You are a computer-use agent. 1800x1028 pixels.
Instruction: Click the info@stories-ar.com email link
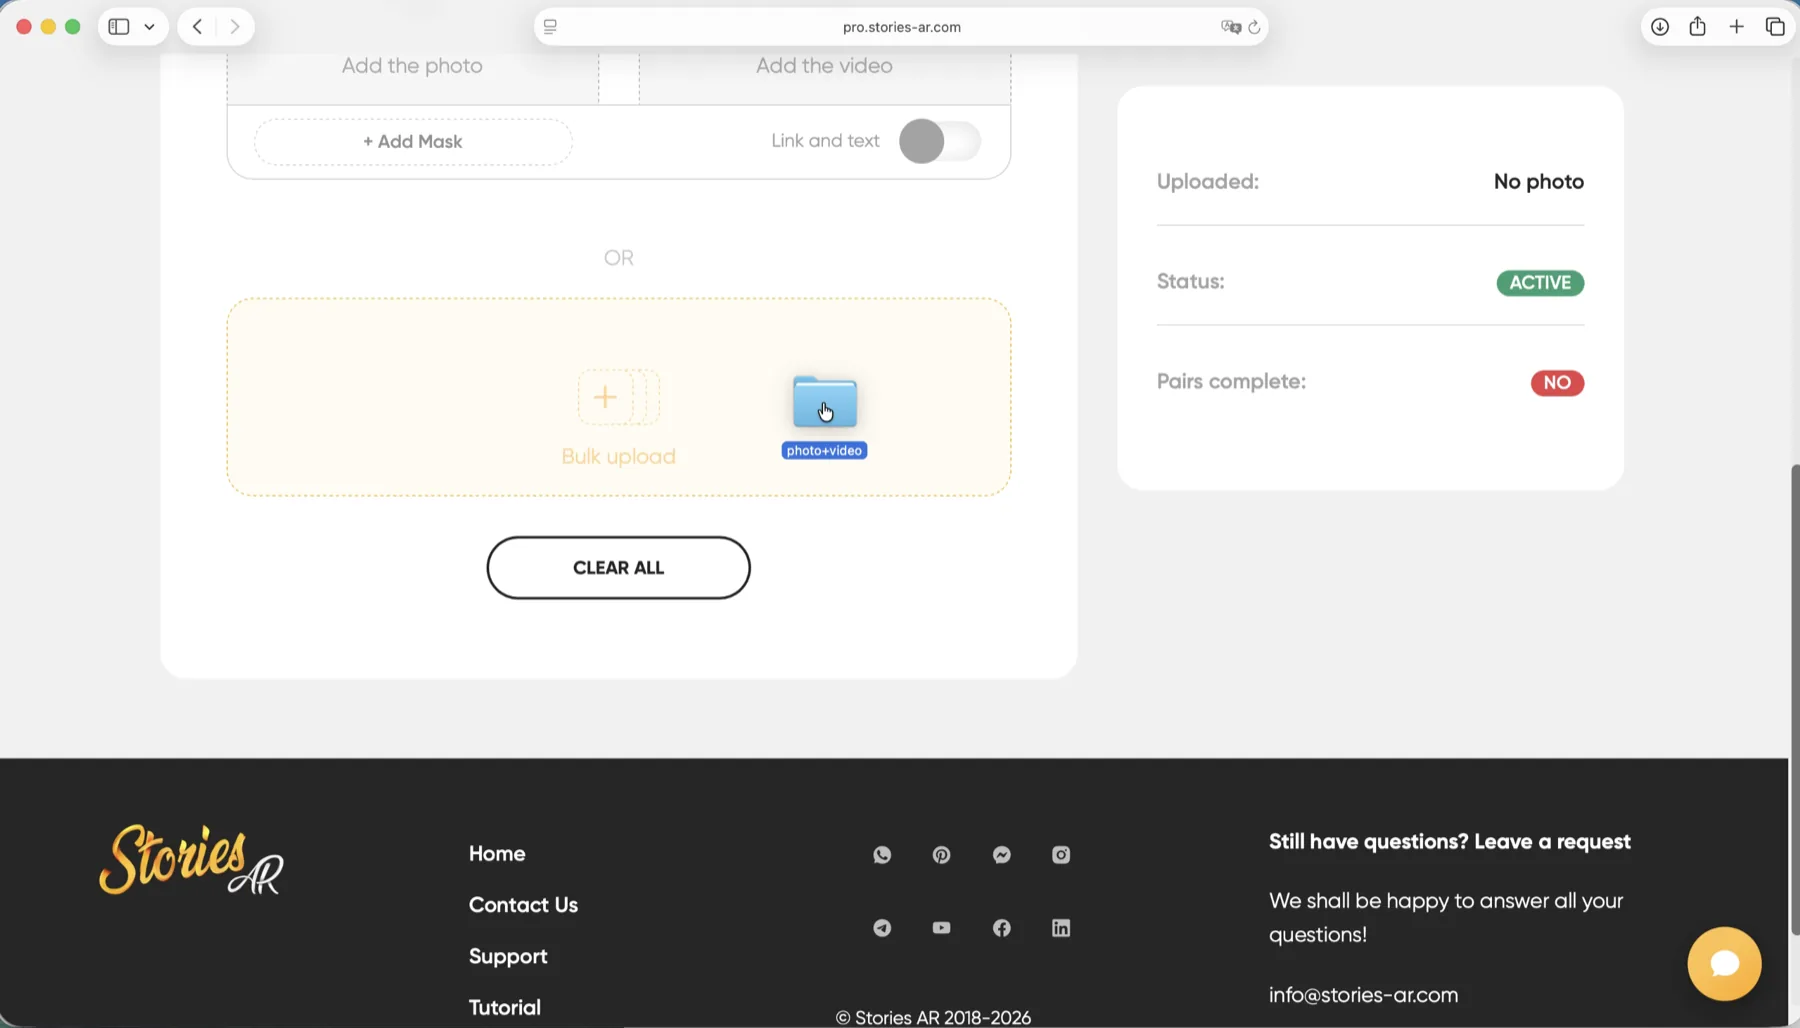click(x=1363, y=995)
